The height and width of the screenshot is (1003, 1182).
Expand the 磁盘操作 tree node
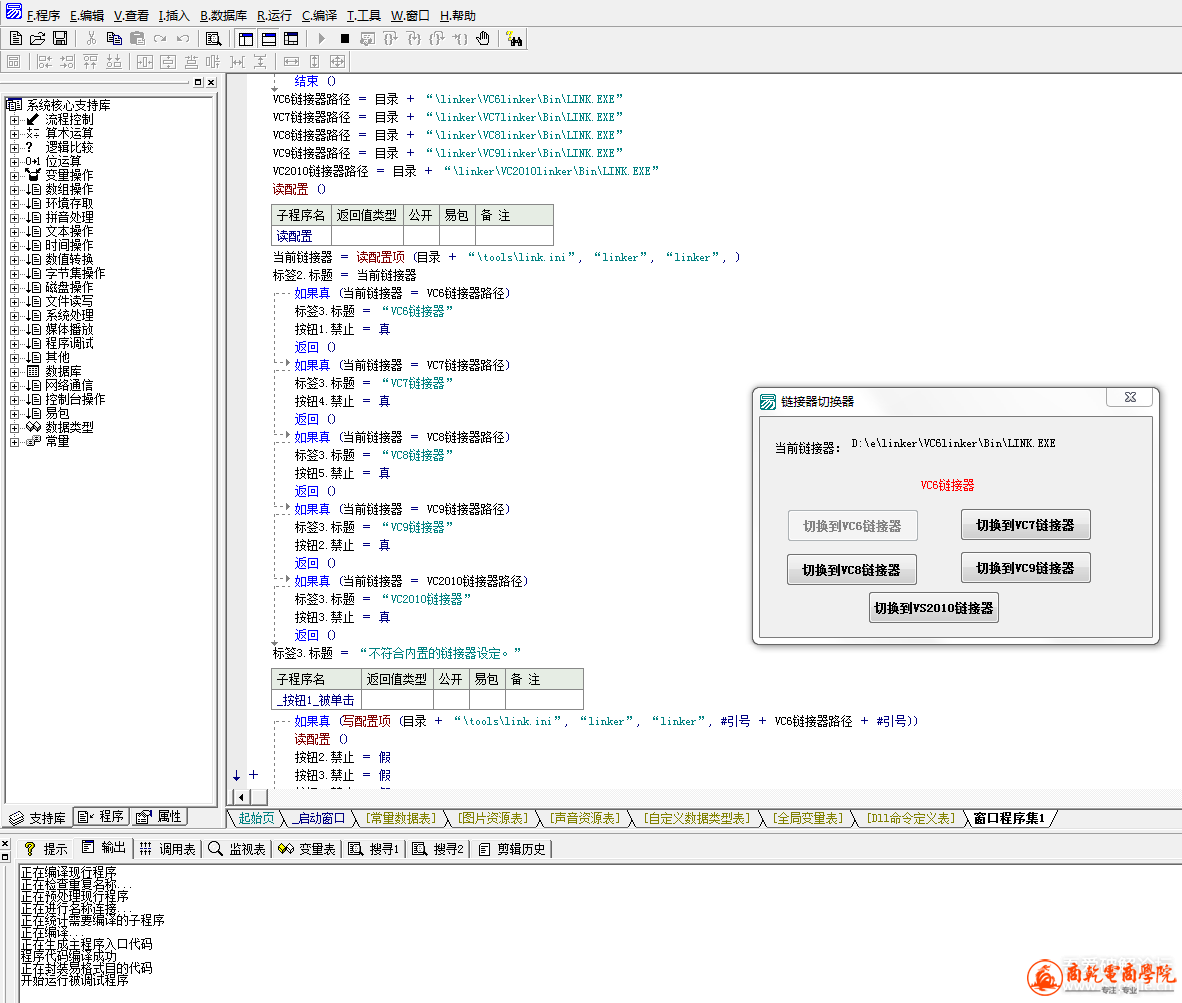[x=14, y=288]
